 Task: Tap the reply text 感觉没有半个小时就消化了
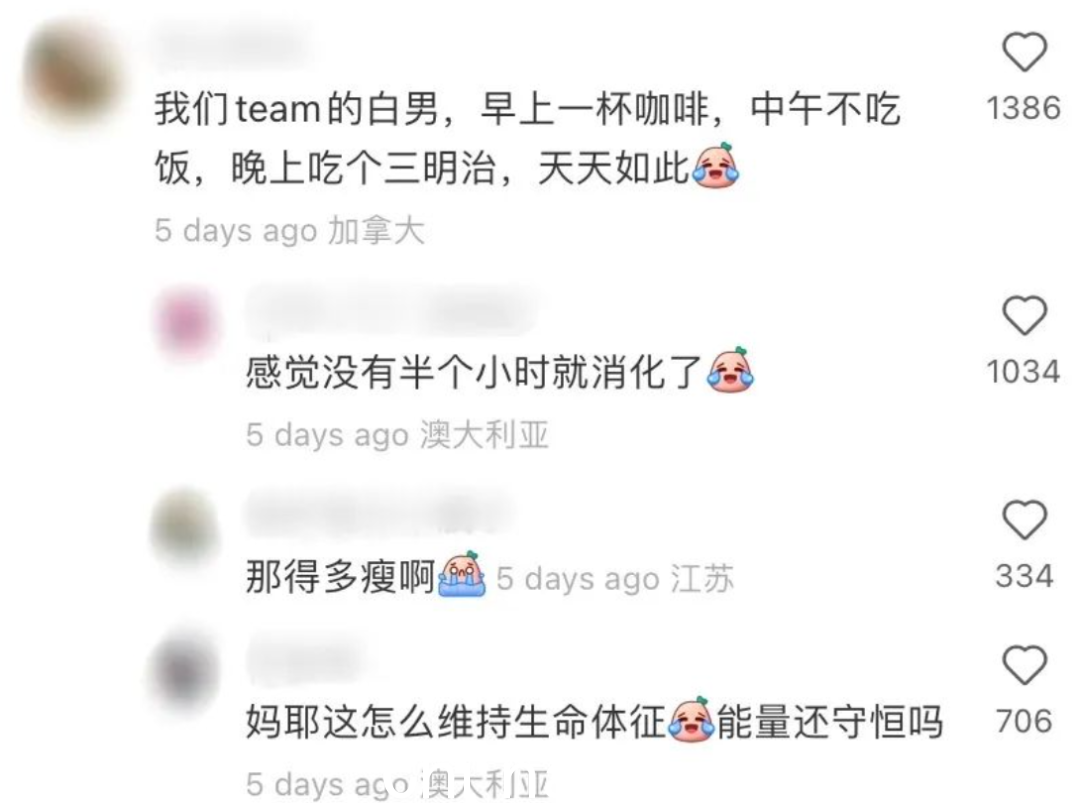[473, 373]
